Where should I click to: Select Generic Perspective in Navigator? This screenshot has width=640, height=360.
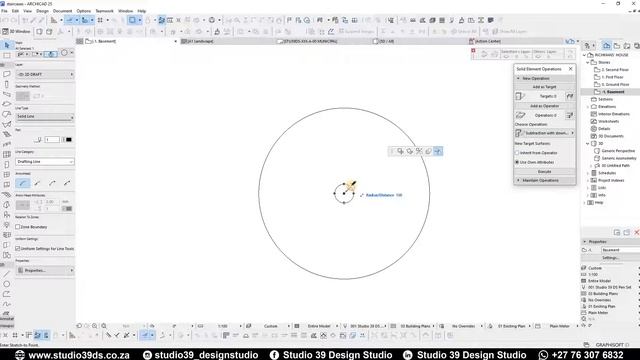point(619,151)
